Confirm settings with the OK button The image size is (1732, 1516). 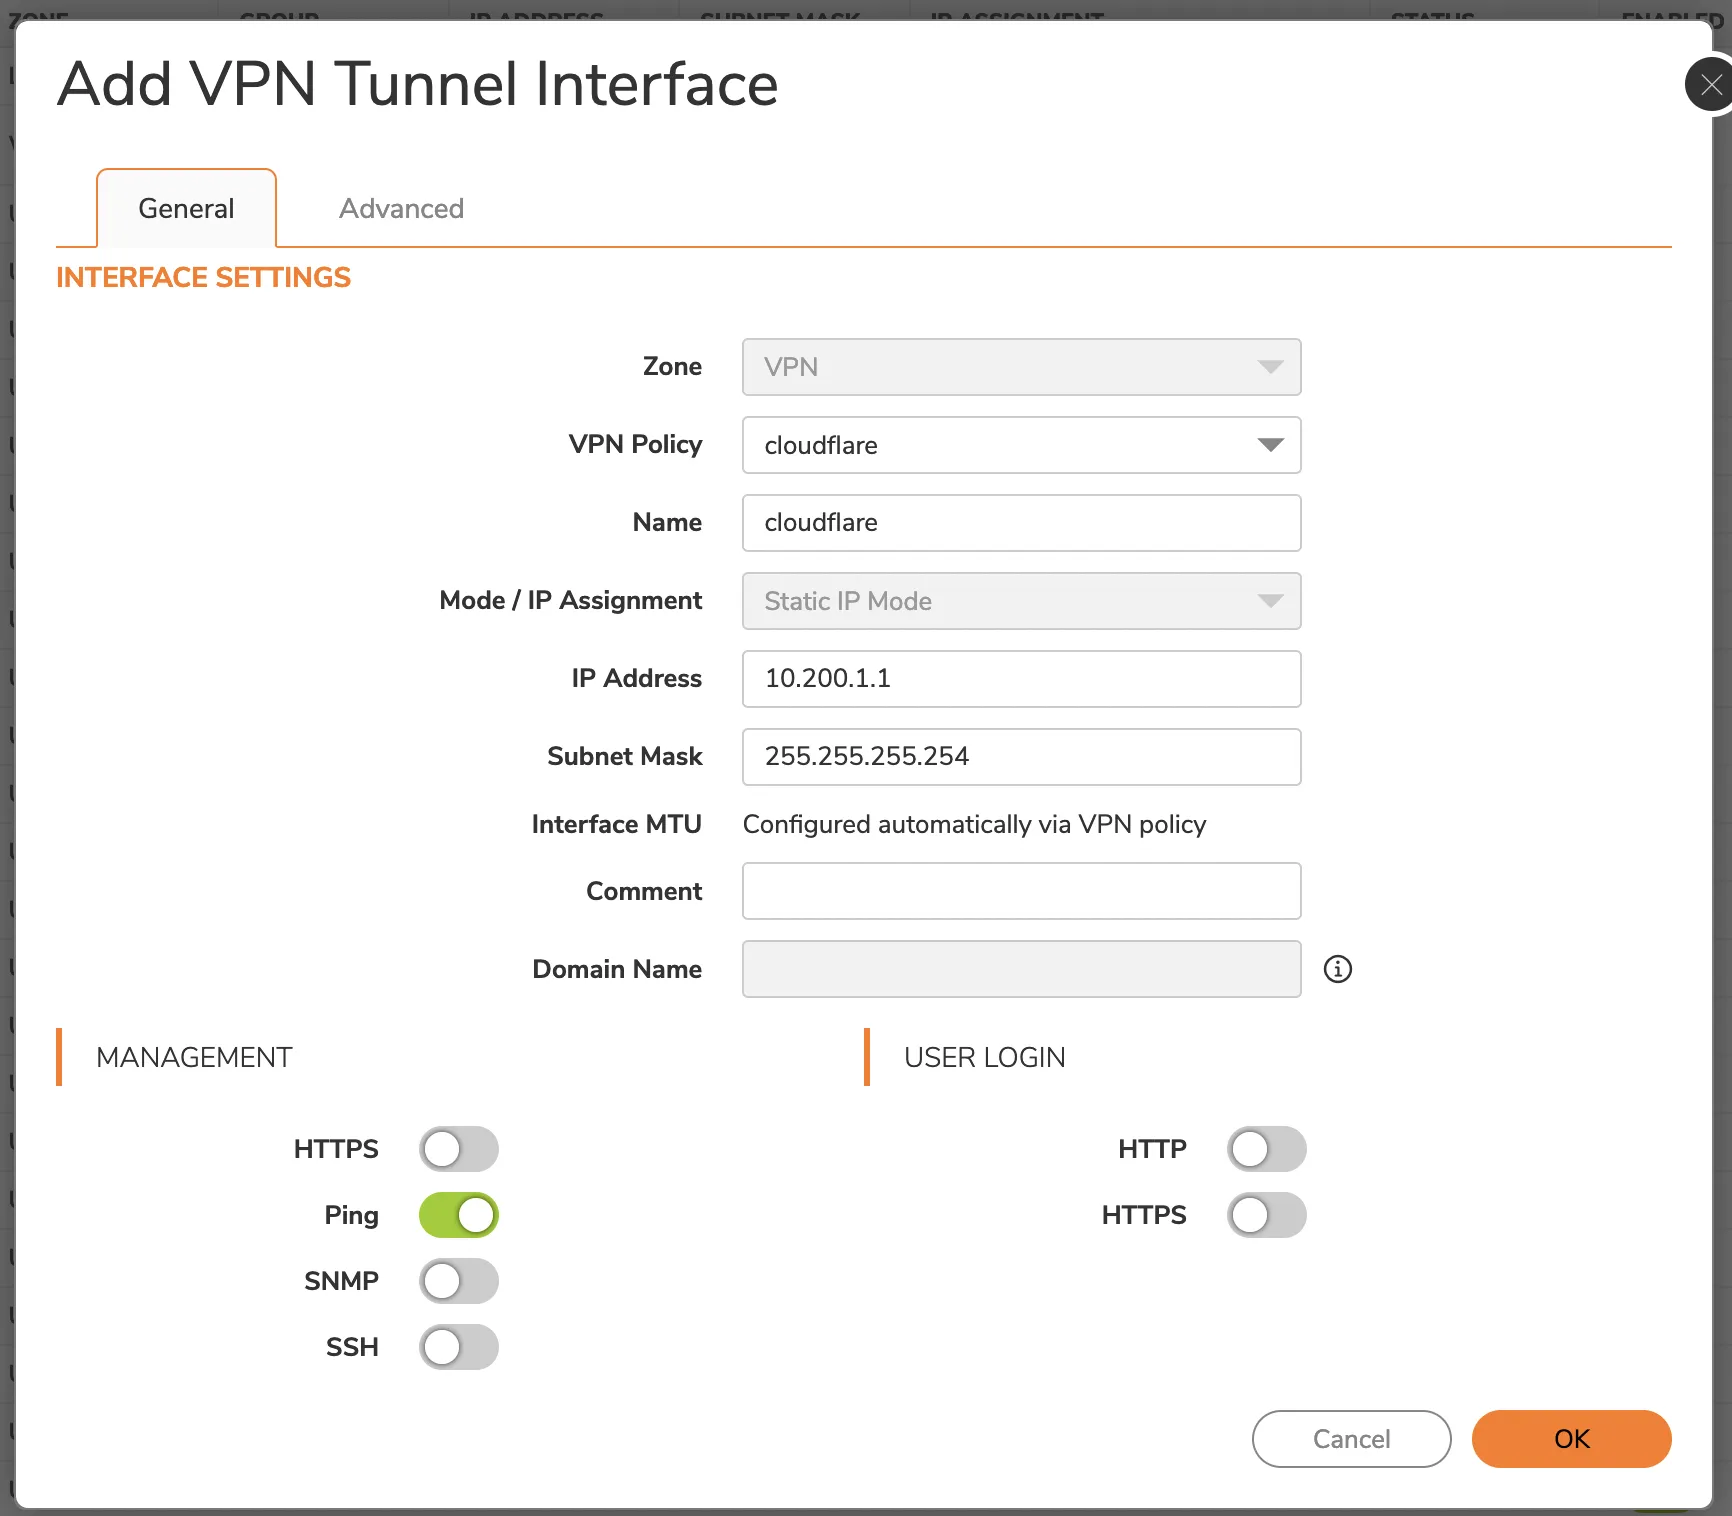(x=1570, y=1439)
